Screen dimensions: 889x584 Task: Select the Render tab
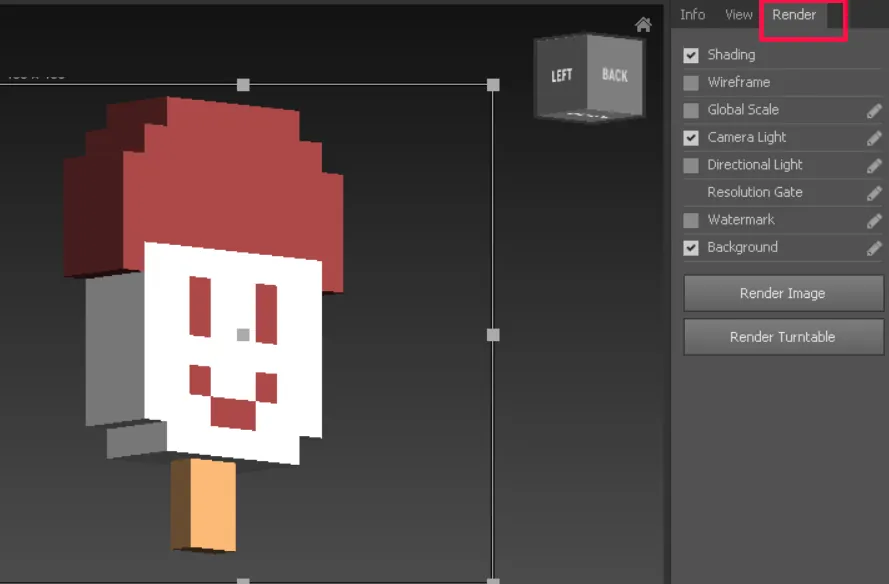tap(794, 15)
